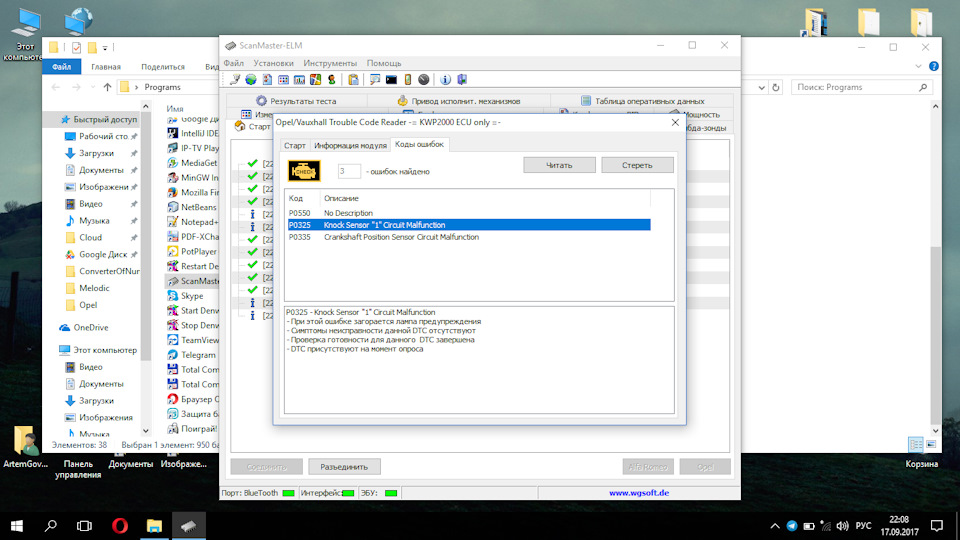
Task: Show hidden tray icons chevron
Action: click(x=774, y=525)
